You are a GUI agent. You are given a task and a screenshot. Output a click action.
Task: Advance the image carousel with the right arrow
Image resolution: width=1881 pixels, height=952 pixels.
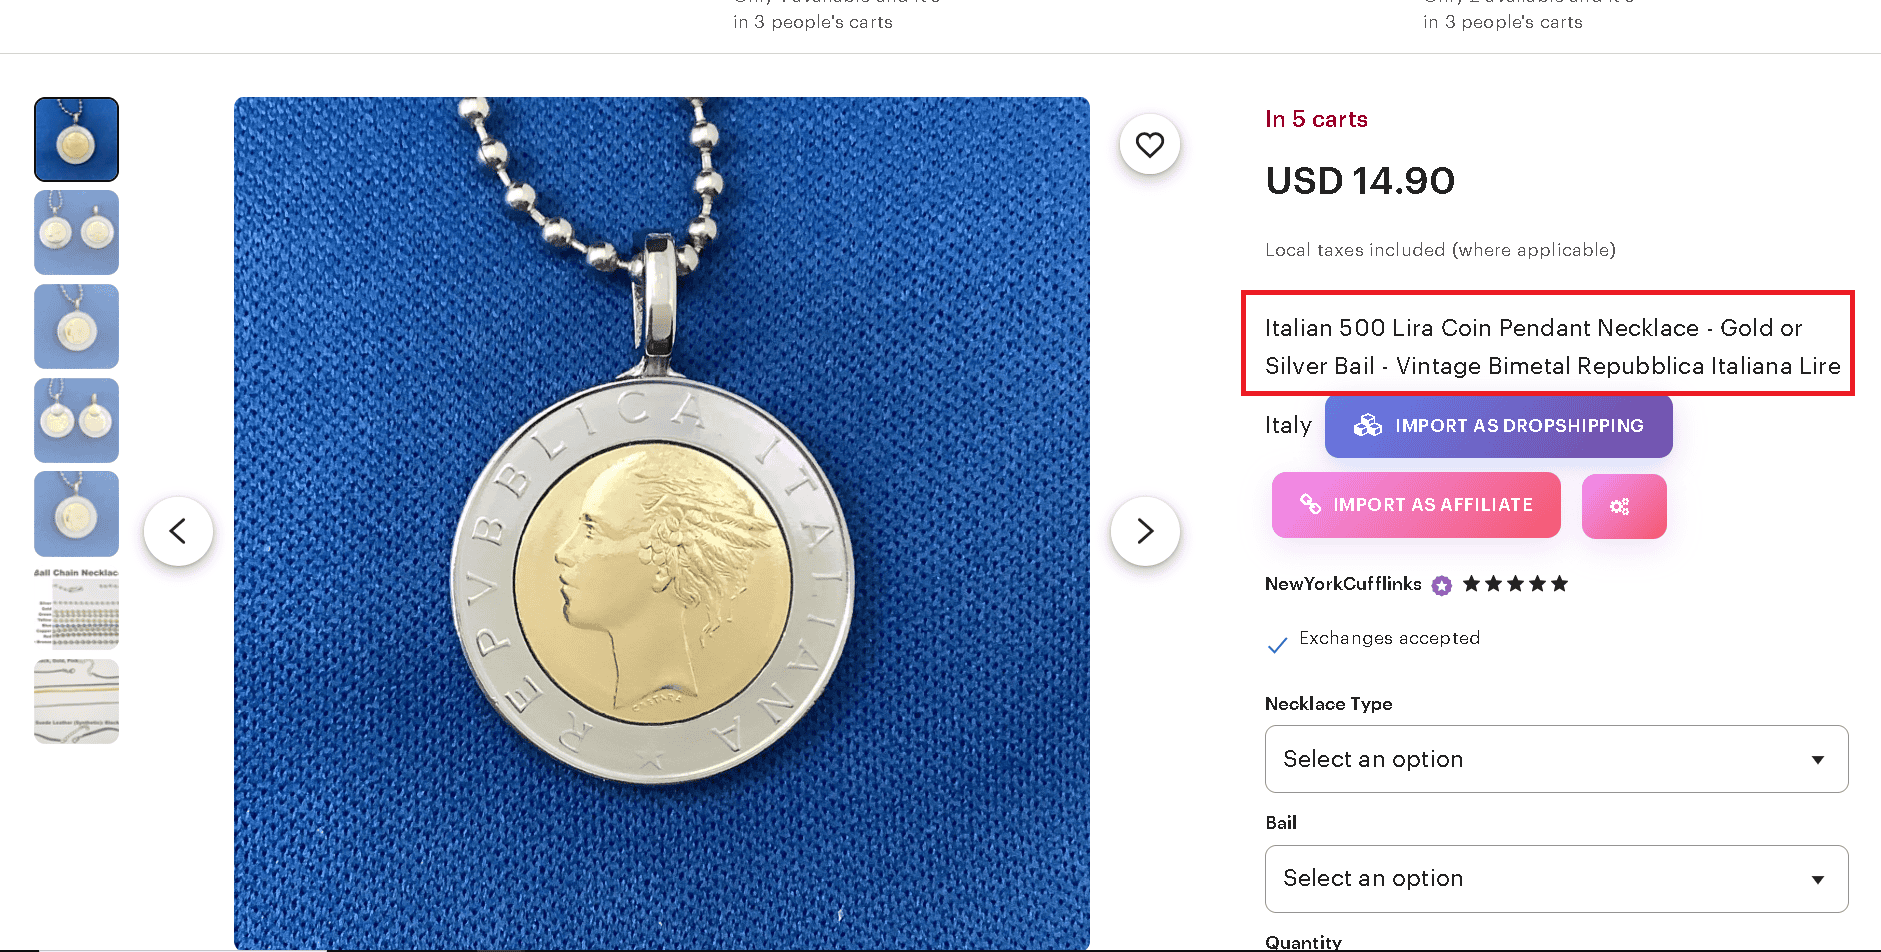(x=1144, y=531)
